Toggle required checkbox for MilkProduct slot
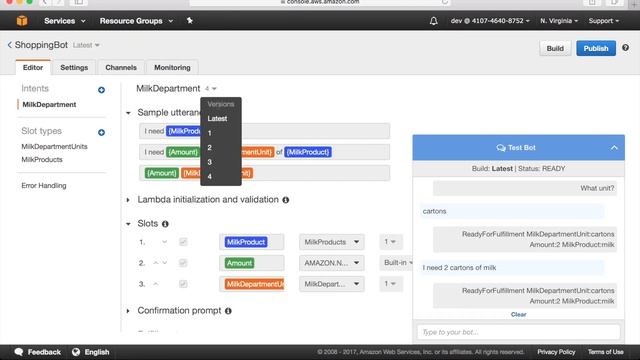 [x=183, y=242]
